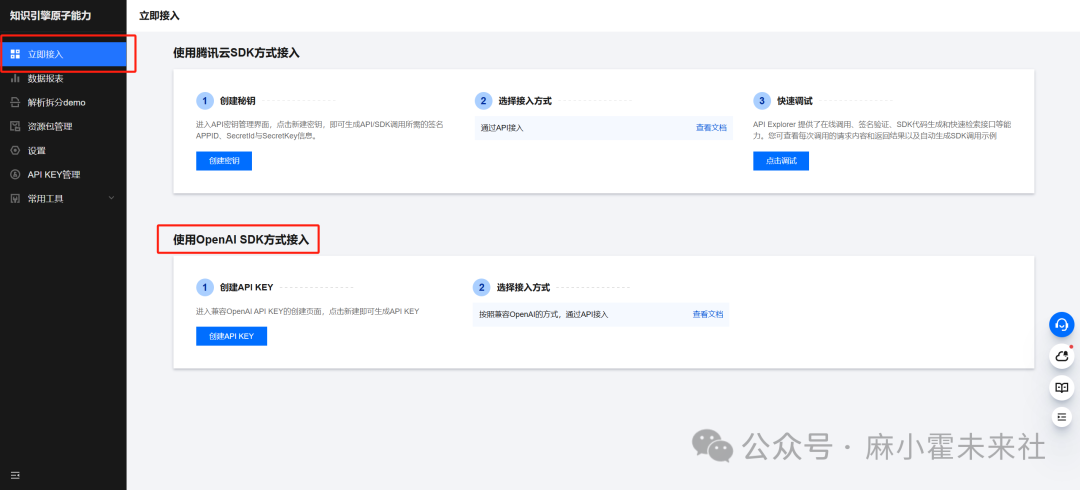
Task: Click the cloud notification icon with red dot
Action: 1061,356
